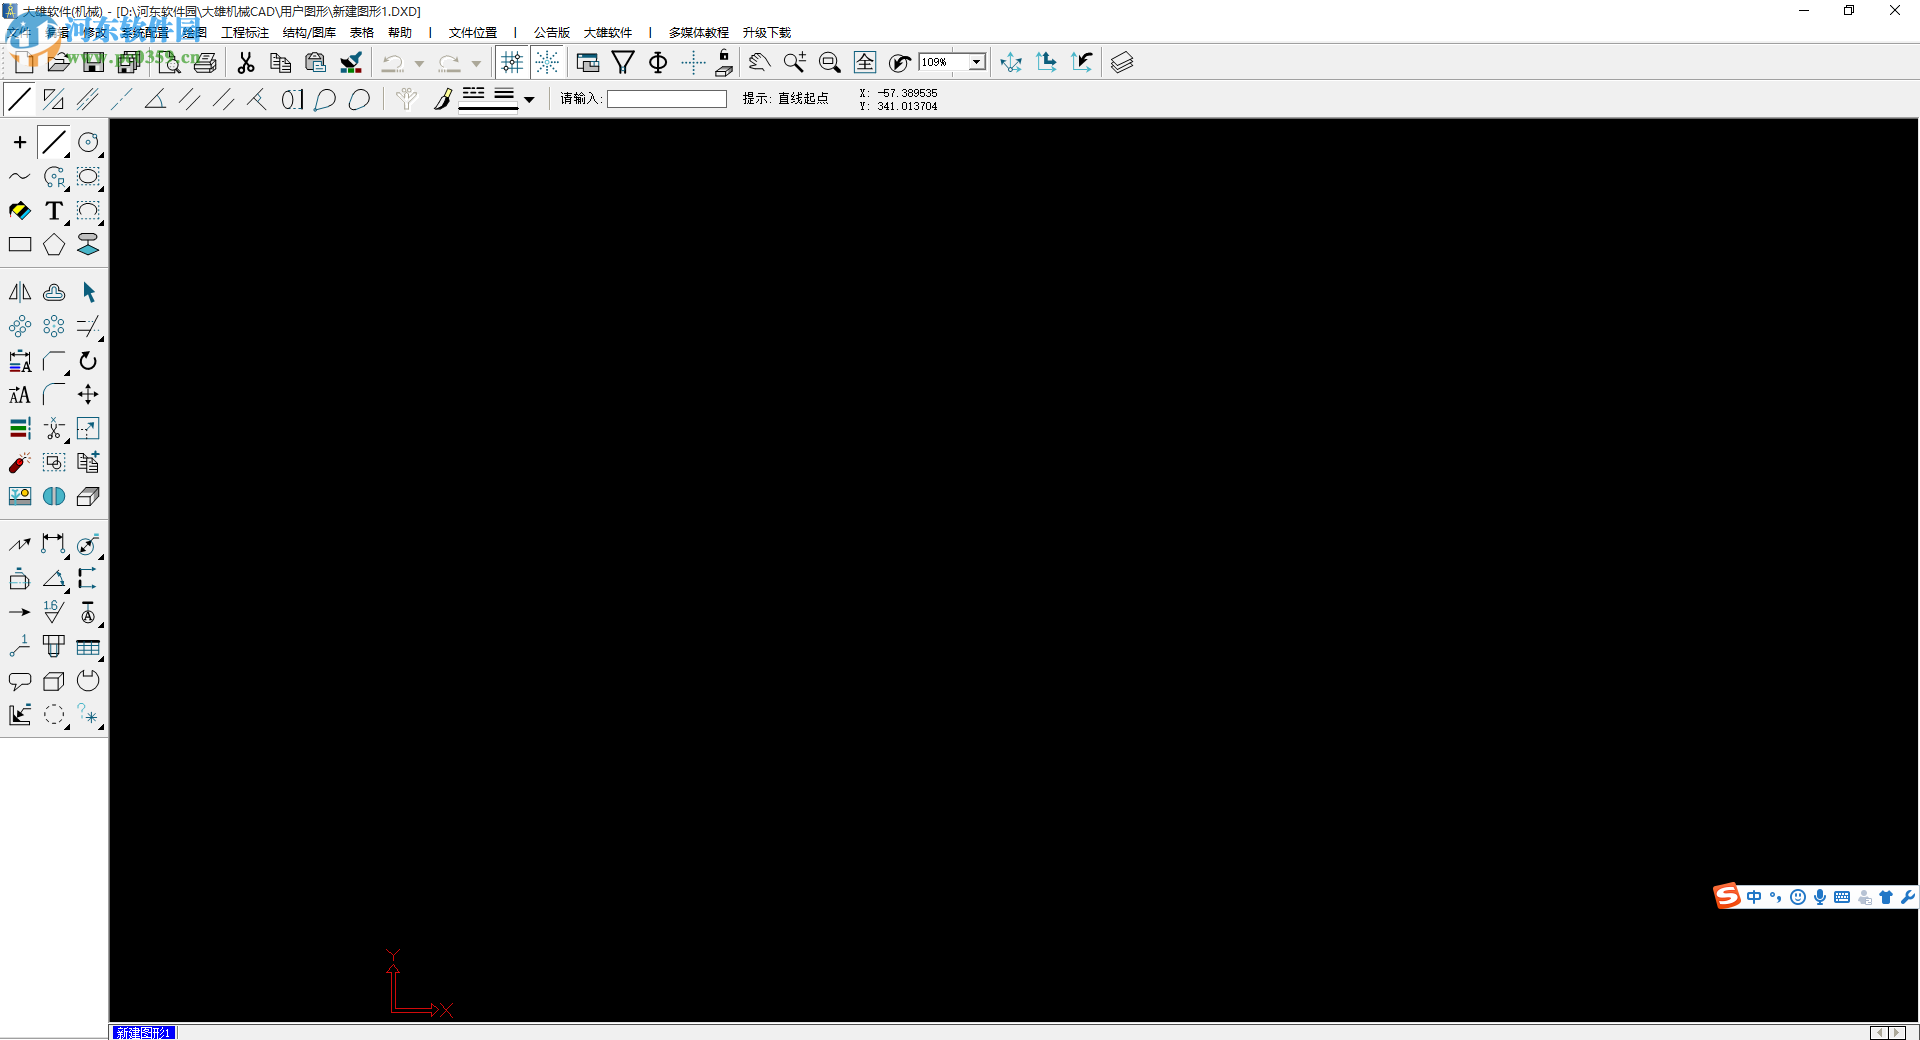Screen dimensions: 1920x1040
Task: Select the speech bubble annotation tool
Action: [x=20, y=681]
